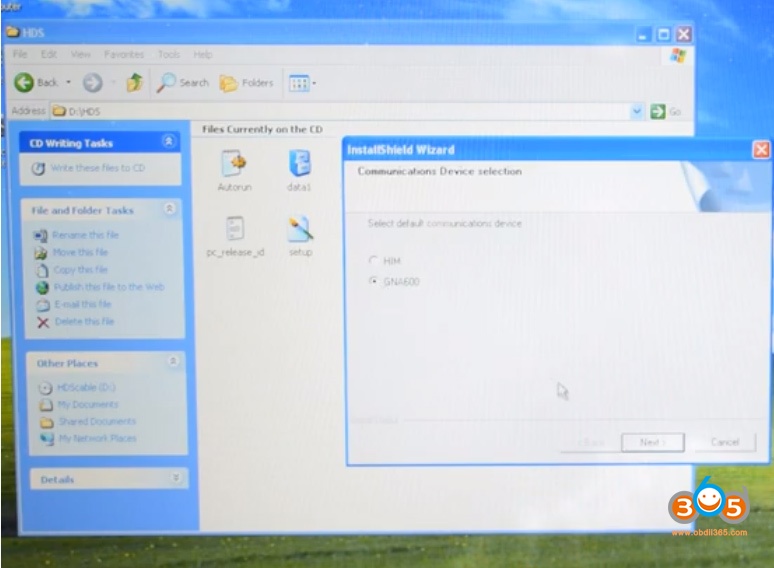Open the View menu
This screenshot has height=568, width=774.
(80, 54)
